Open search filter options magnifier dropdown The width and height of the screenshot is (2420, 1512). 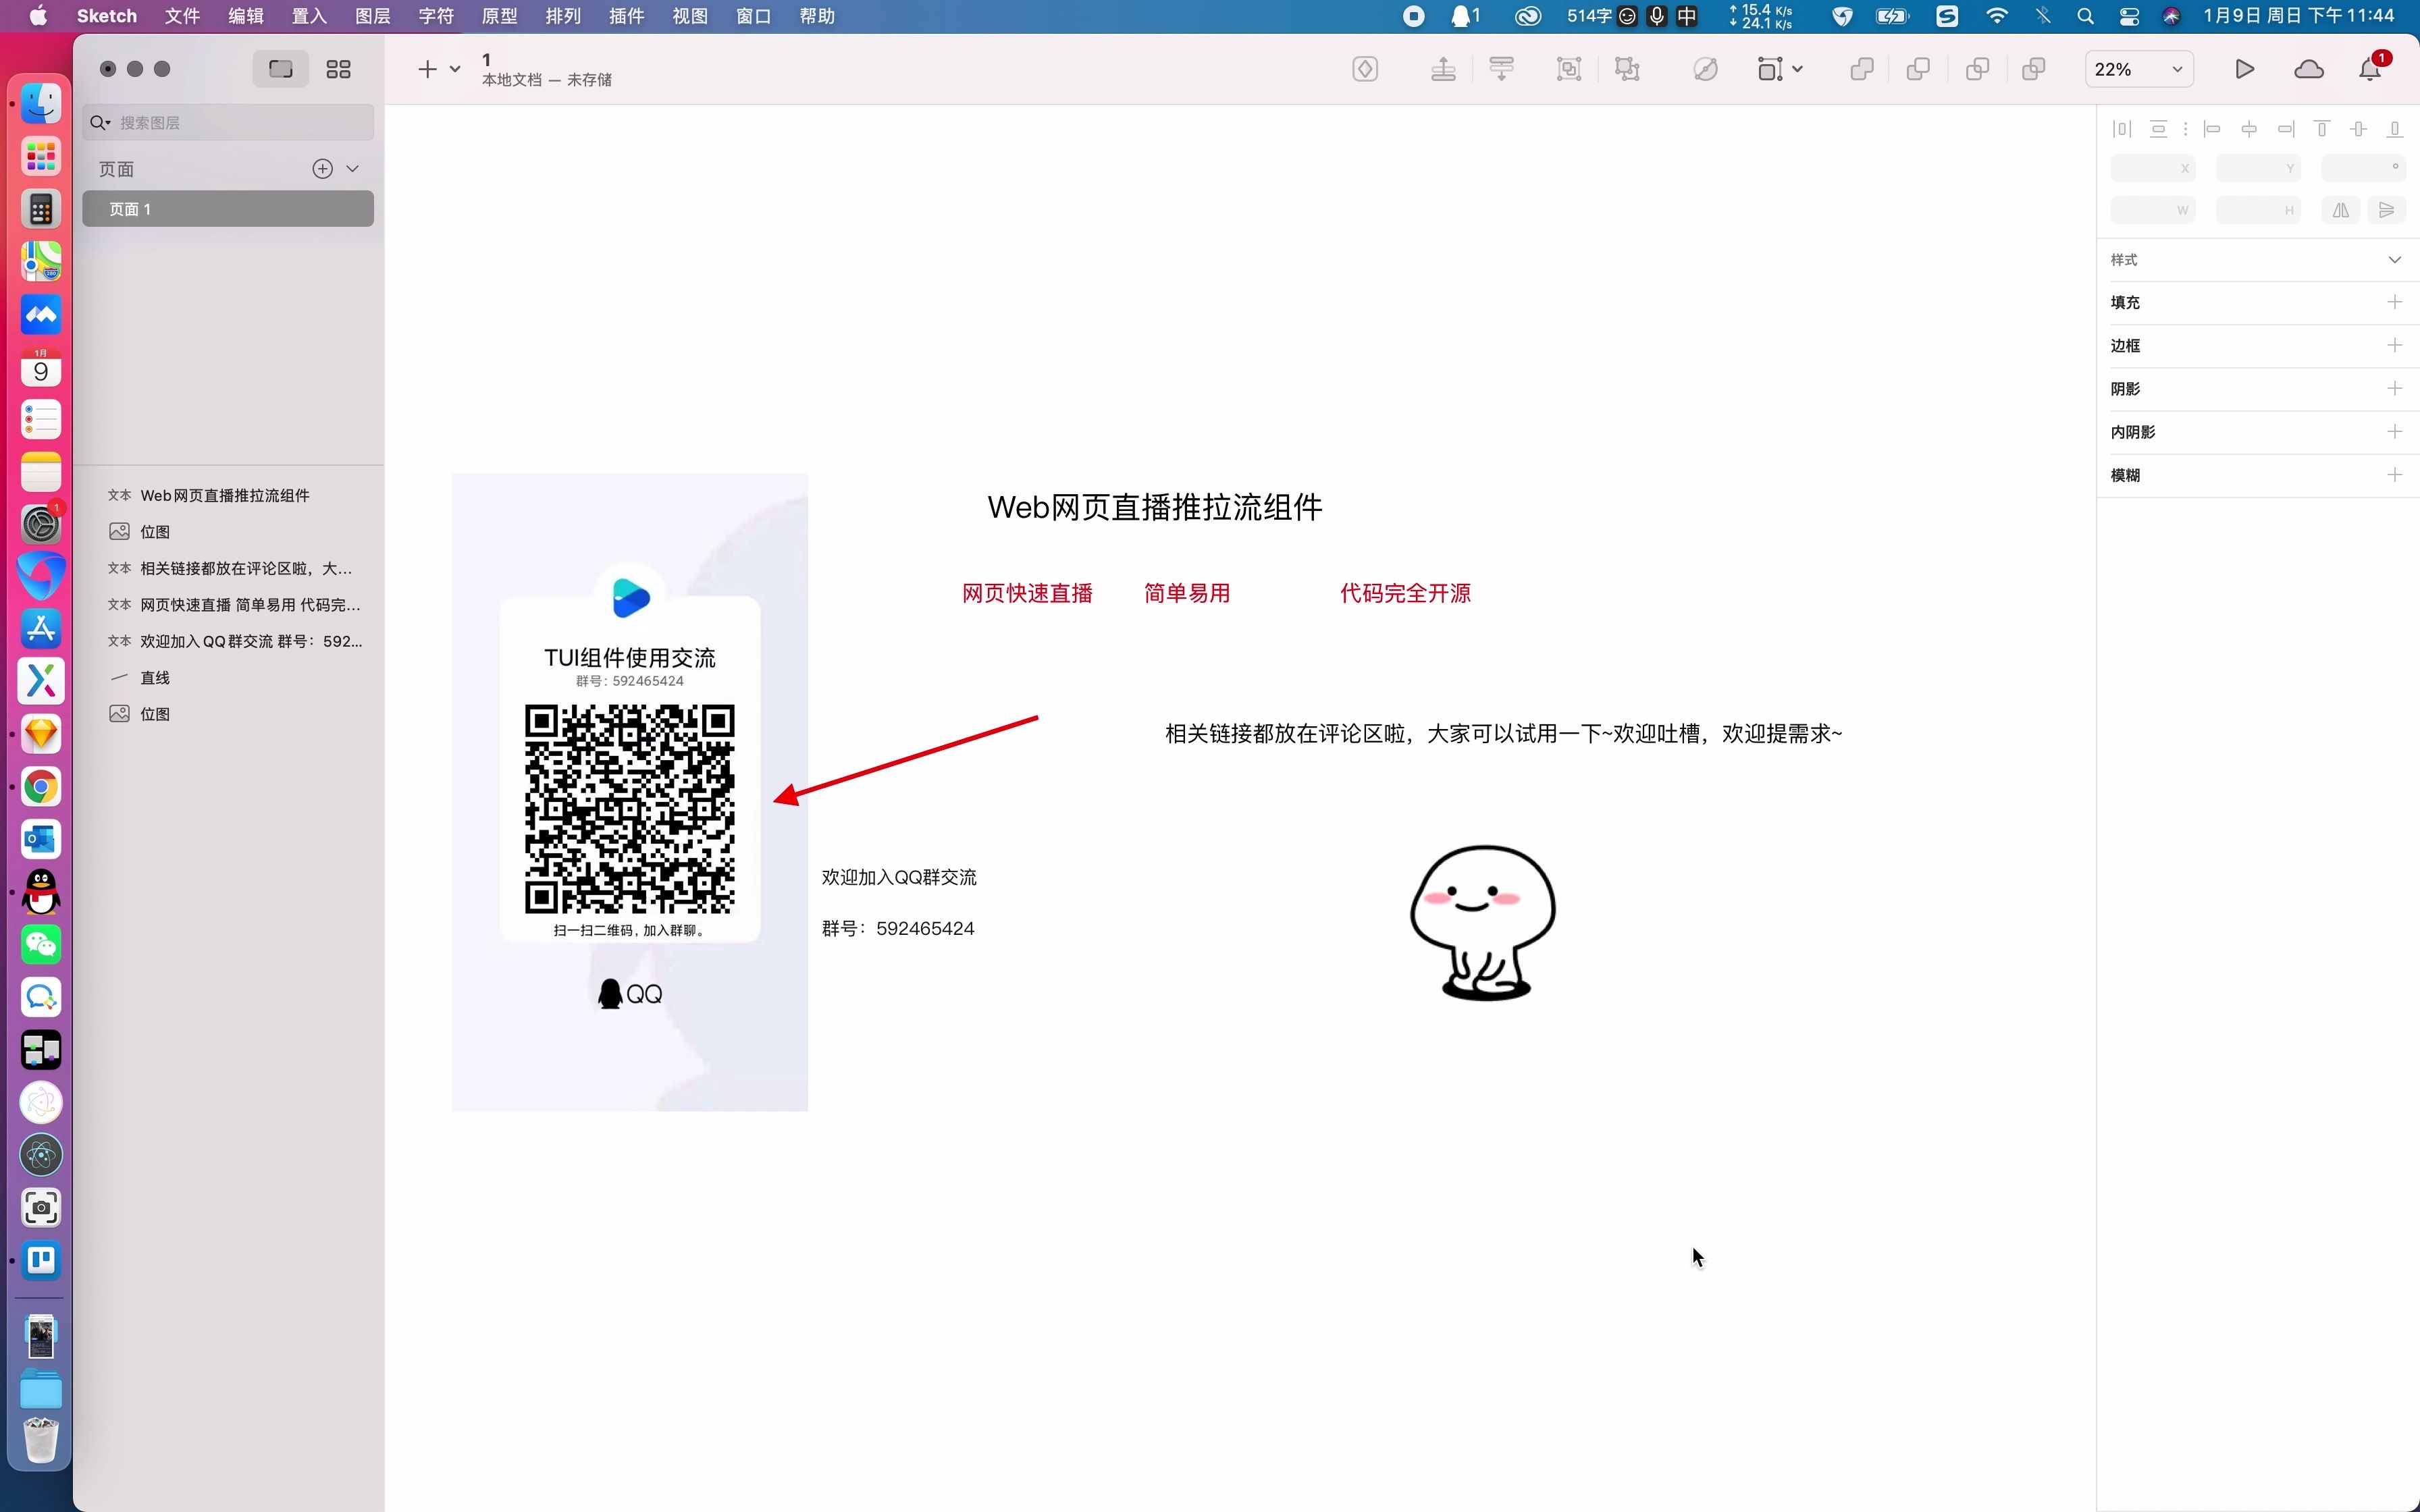pos(100,123)
